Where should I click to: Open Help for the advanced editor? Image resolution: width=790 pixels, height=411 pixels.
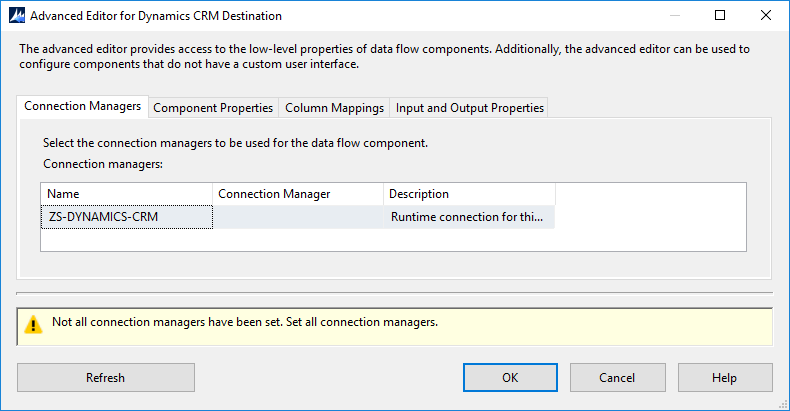tap(725, 378)
